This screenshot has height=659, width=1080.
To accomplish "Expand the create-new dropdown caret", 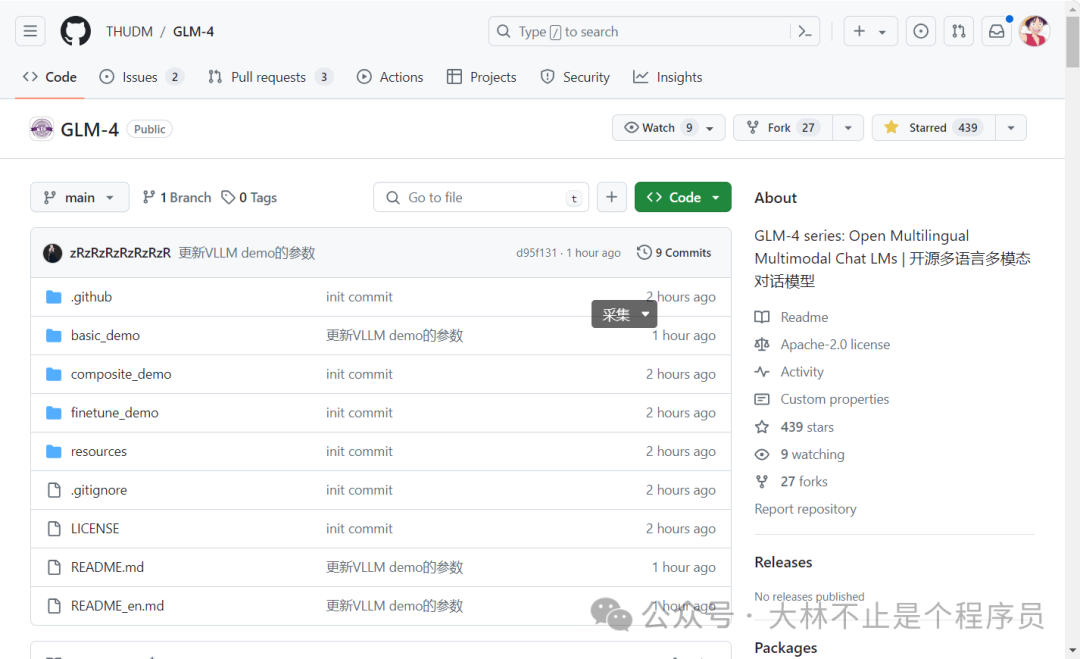I will 882,32.
